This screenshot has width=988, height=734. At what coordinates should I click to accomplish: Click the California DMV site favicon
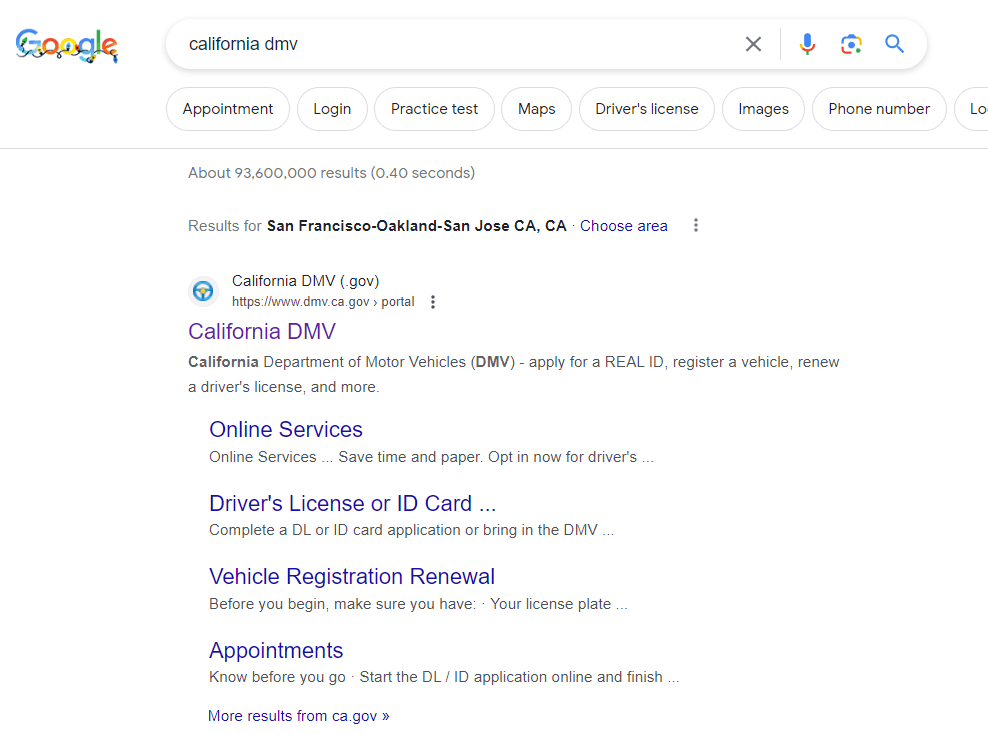[203, 291]
